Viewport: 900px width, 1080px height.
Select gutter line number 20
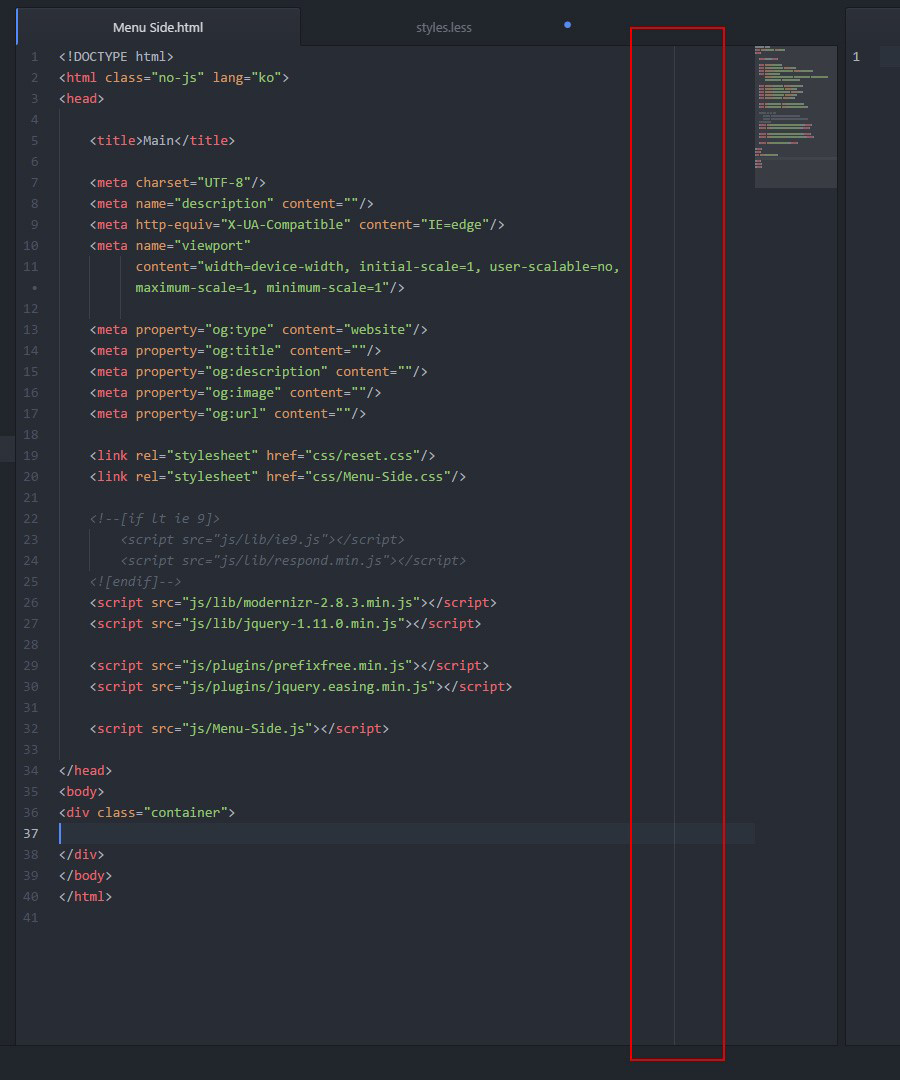click(x=31, y=477)
